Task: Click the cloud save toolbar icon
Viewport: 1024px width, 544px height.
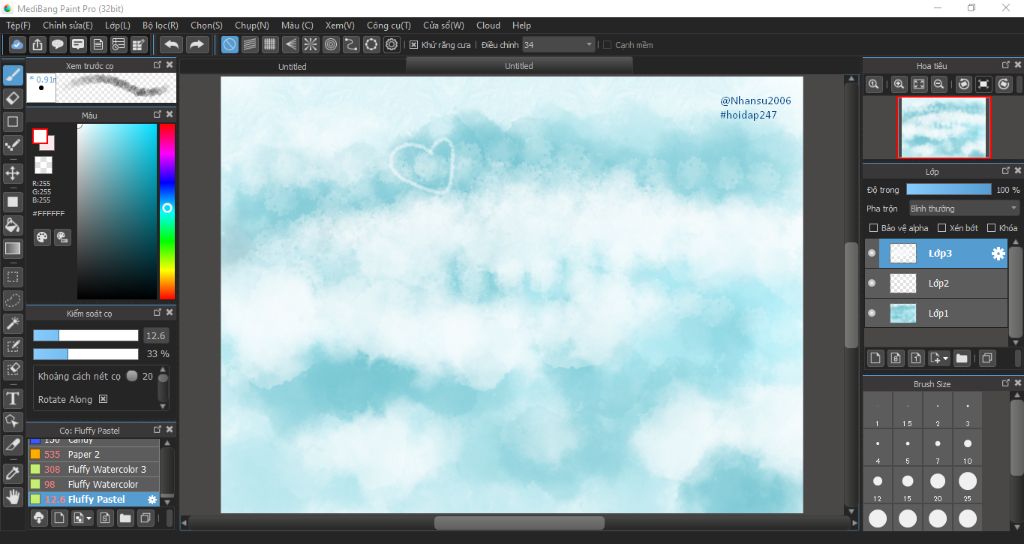Action: pos(17,44)
